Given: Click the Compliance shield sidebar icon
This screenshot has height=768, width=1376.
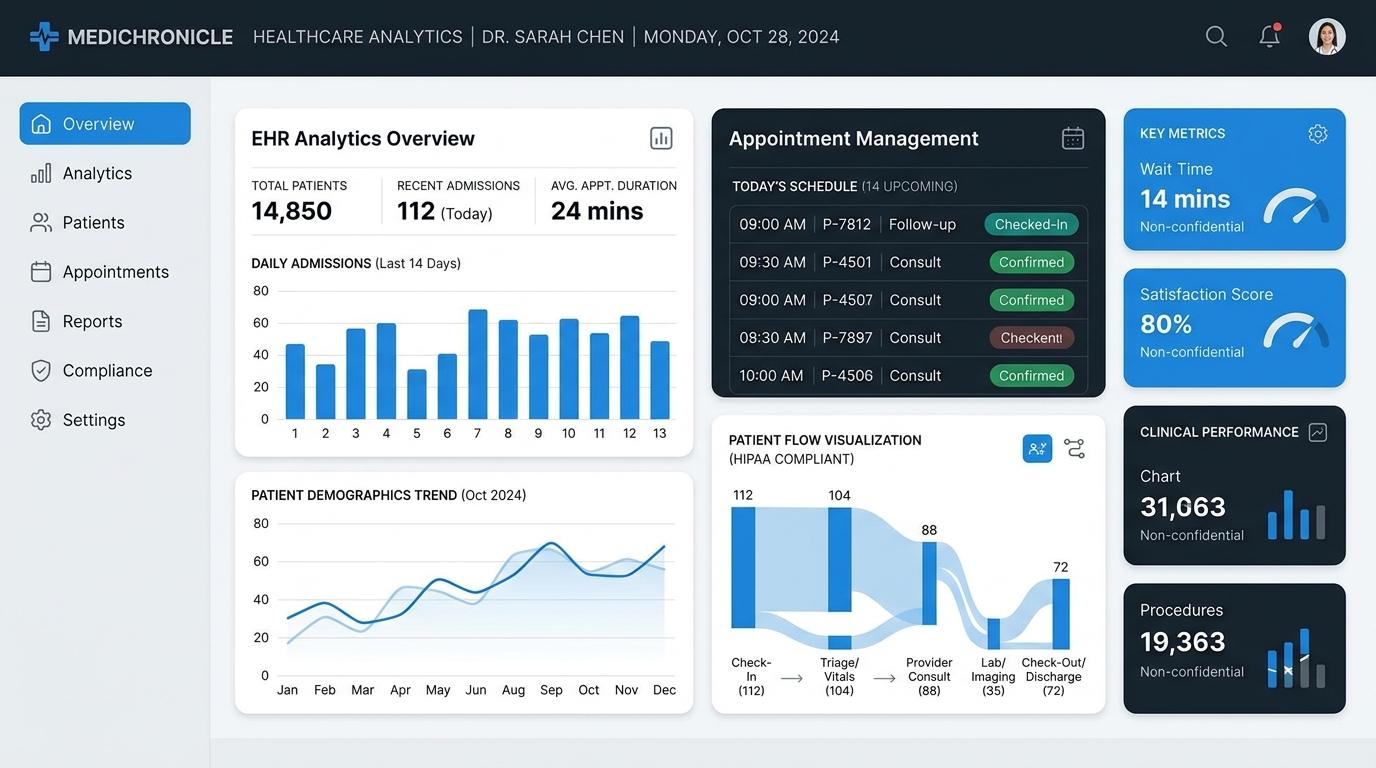Looking at the screenshot, I should 41,370.
